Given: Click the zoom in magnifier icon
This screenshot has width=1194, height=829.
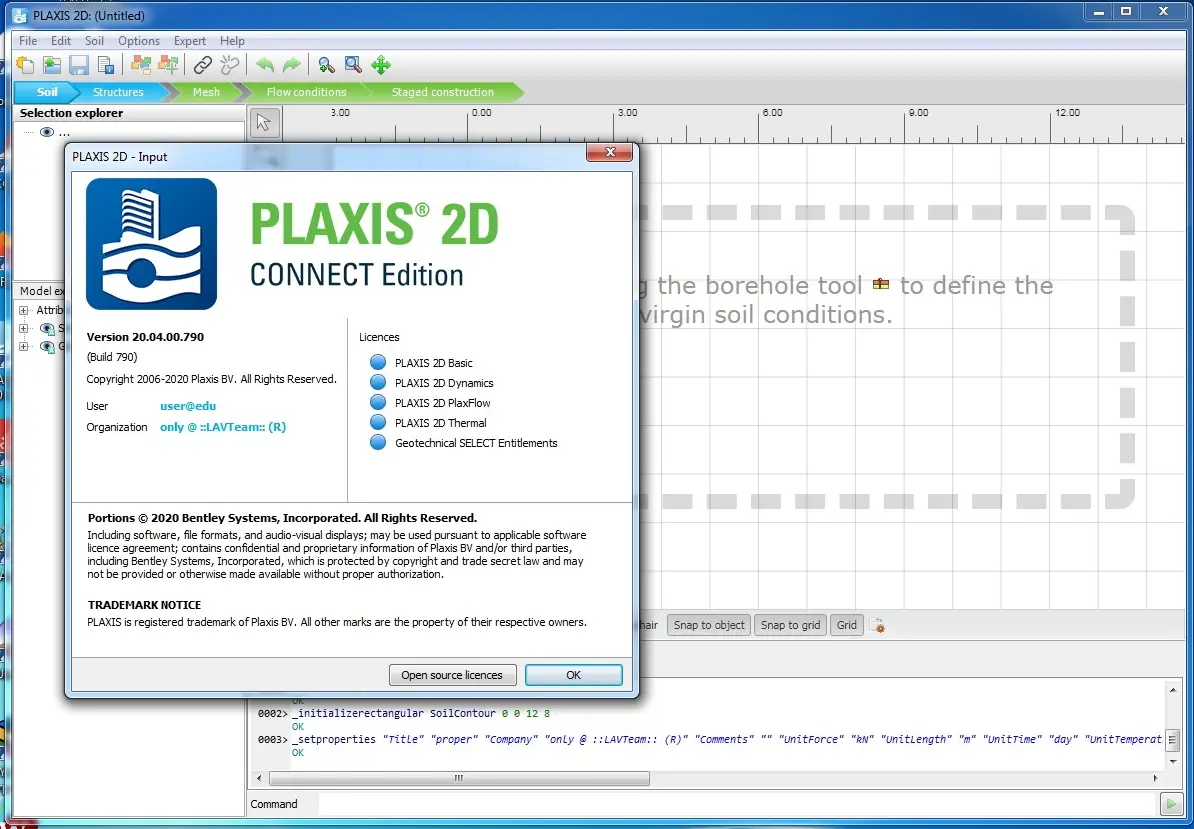Looking at the screenshot, I should click(x=327, y=65).
